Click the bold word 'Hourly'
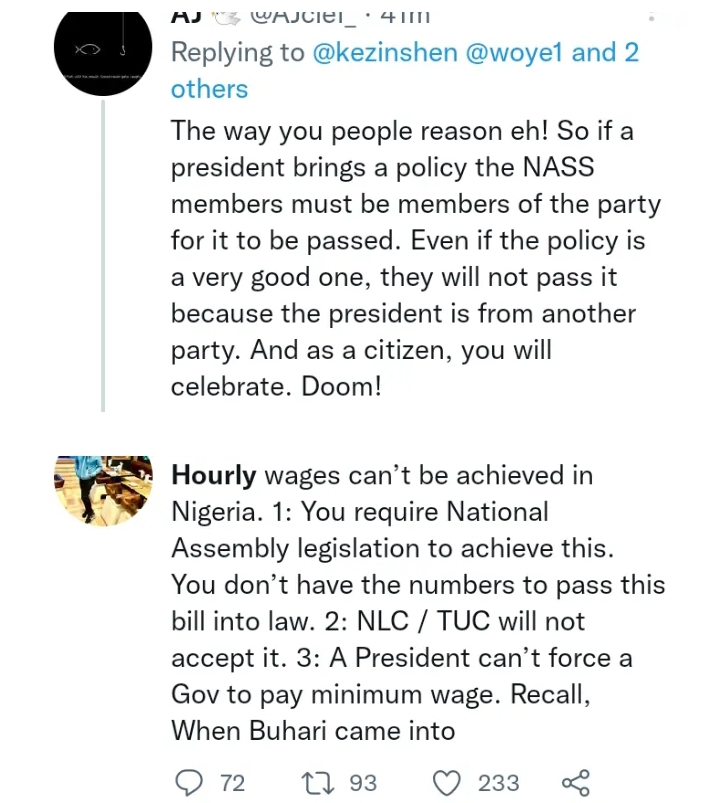This screenshot has height=803, width=720. (x=214, y=476)
